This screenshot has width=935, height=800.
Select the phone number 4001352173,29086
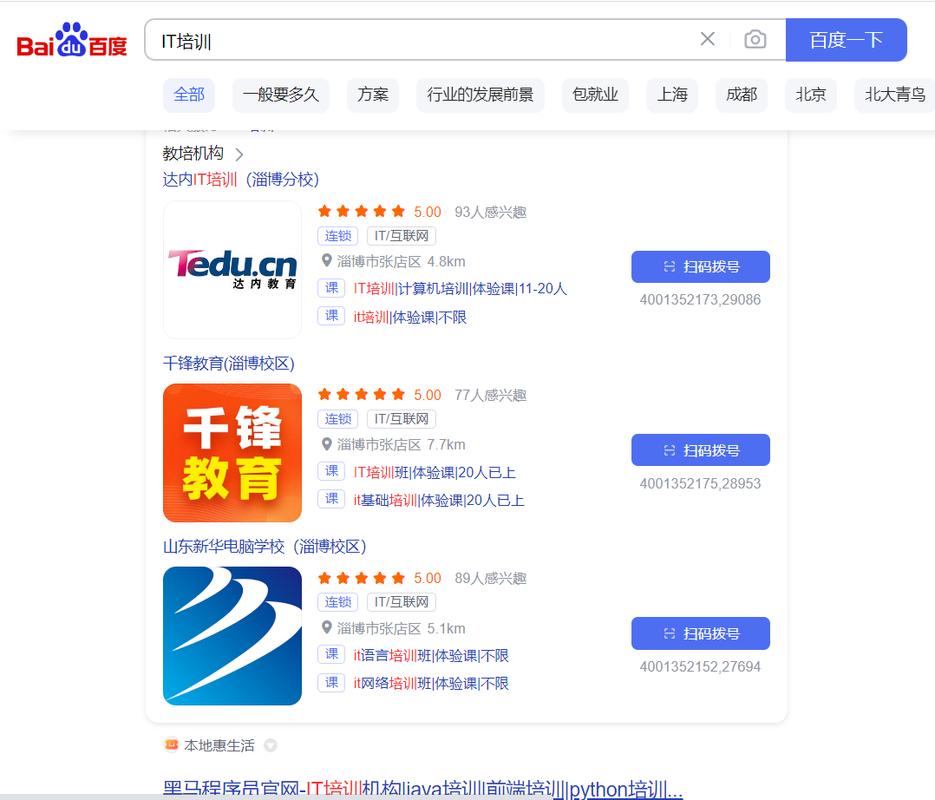(x=700, y=300)
